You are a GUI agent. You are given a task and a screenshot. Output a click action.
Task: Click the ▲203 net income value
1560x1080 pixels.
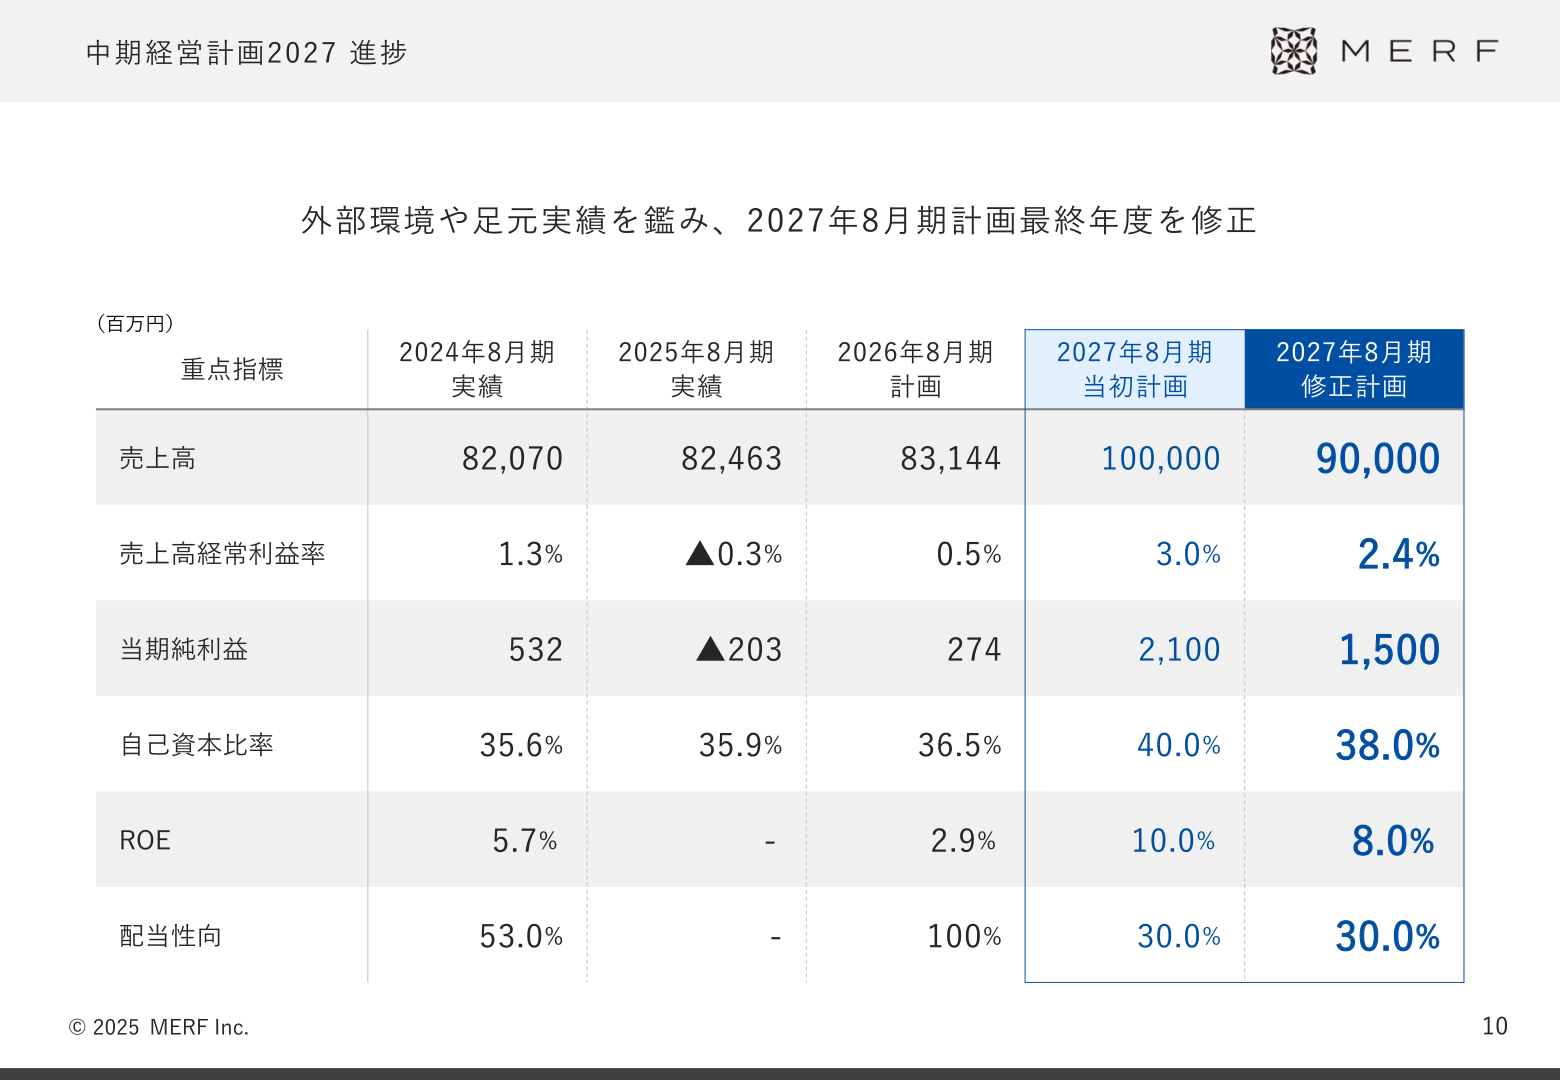739,649
